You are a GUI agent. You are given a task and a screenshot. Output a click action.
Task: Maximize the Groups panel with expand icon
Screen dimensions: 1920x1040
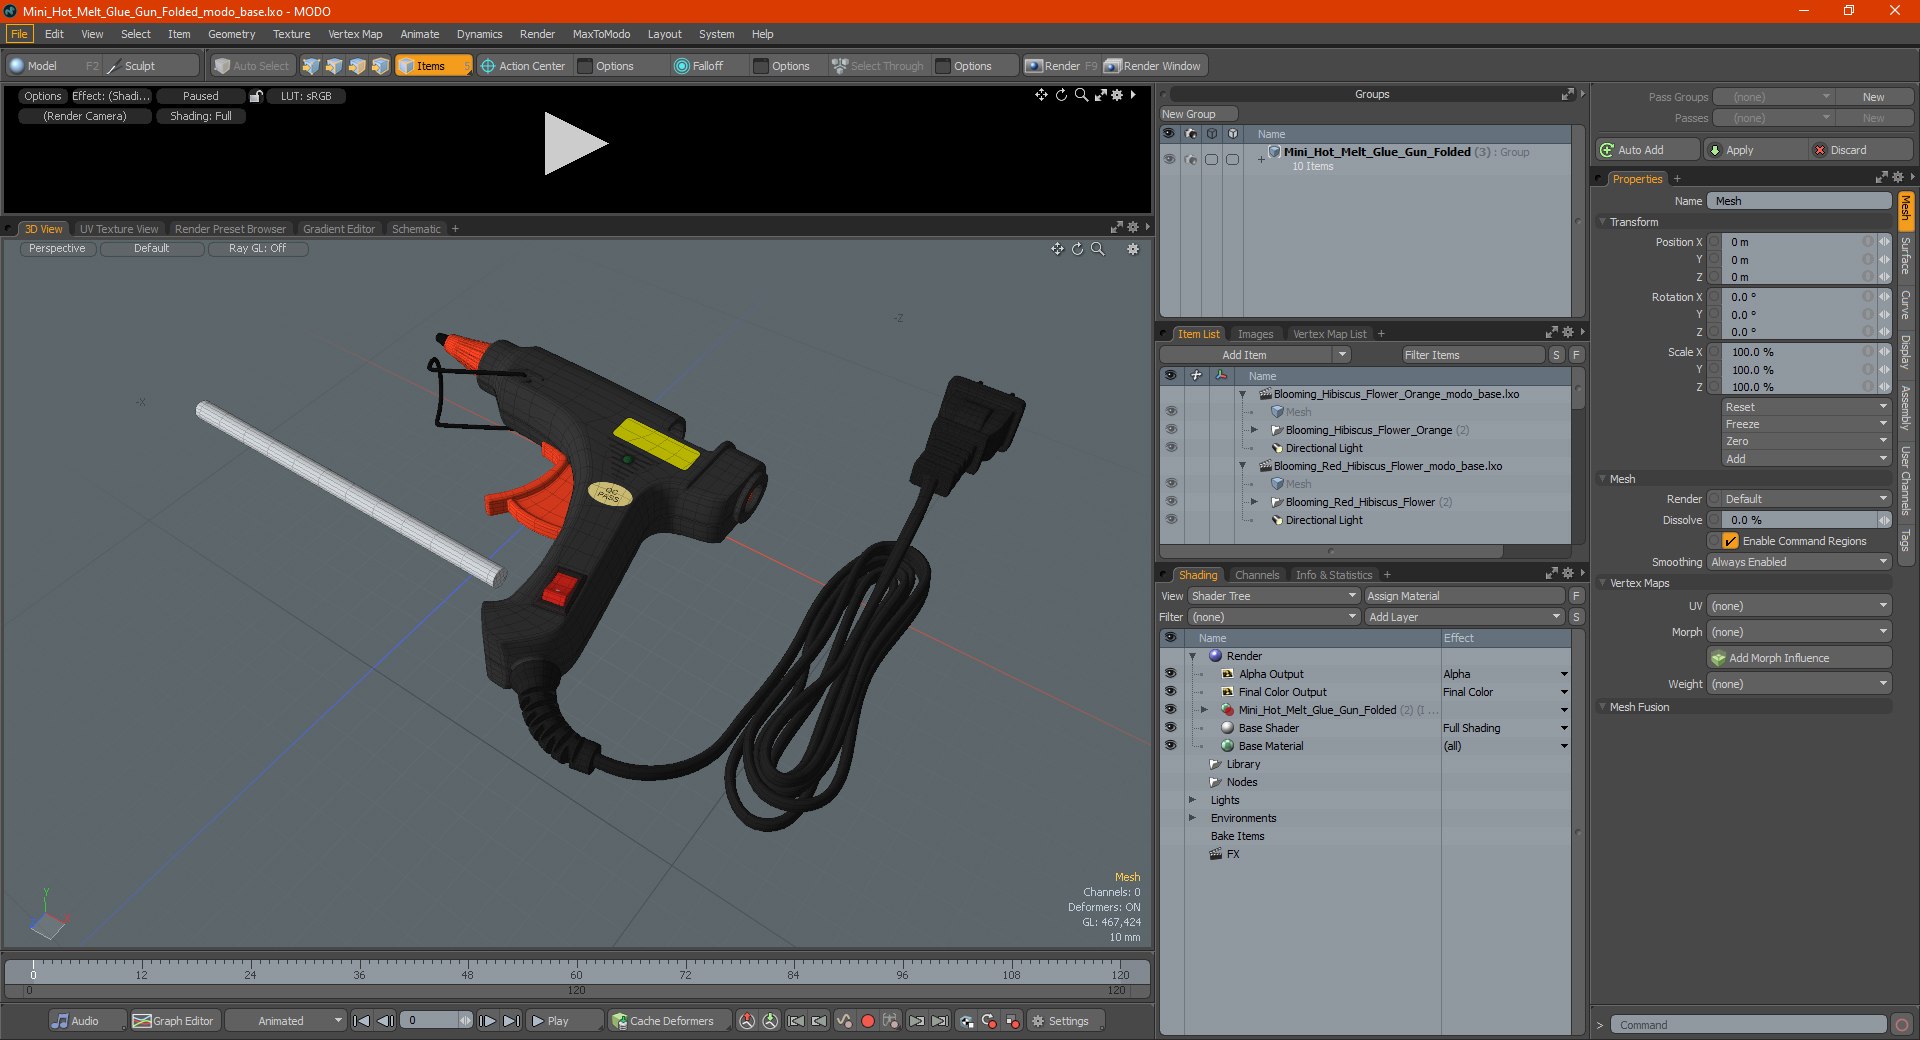click(1567, 94)
